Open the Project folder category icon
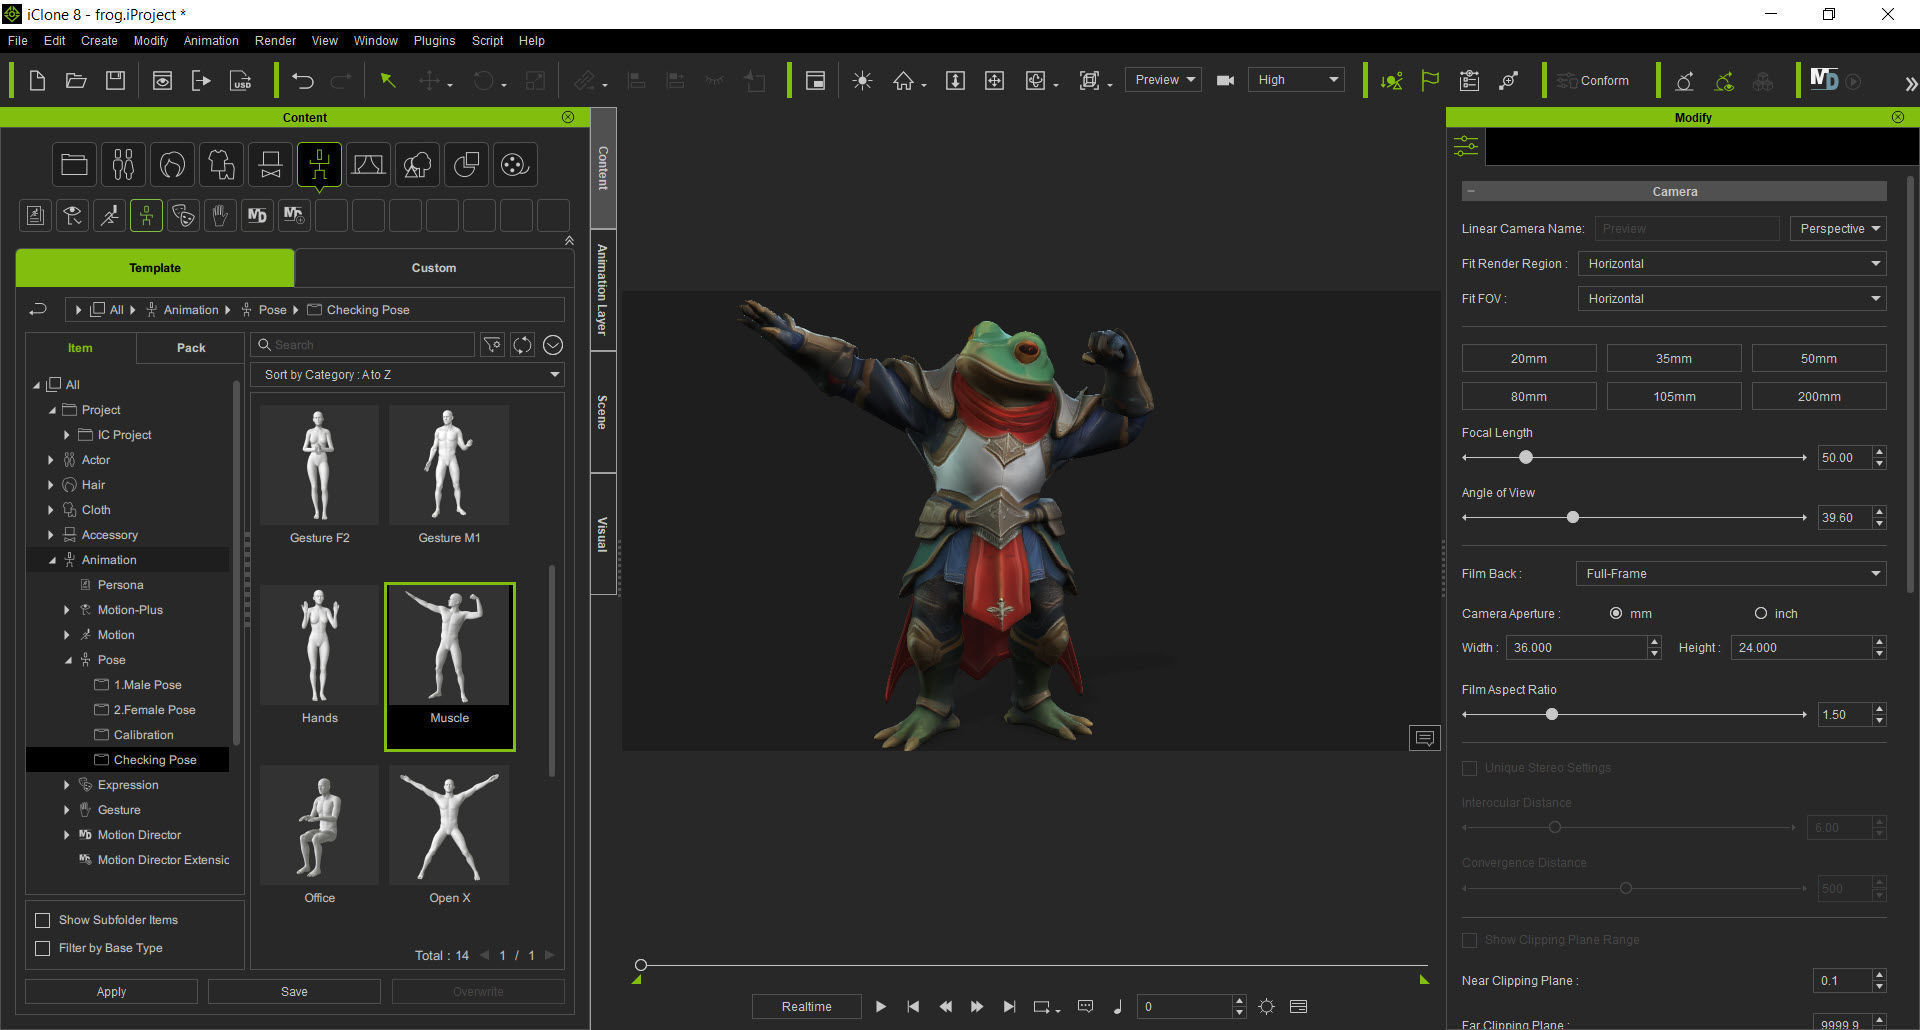The image size is (1920, 1030). click(74, 165)
